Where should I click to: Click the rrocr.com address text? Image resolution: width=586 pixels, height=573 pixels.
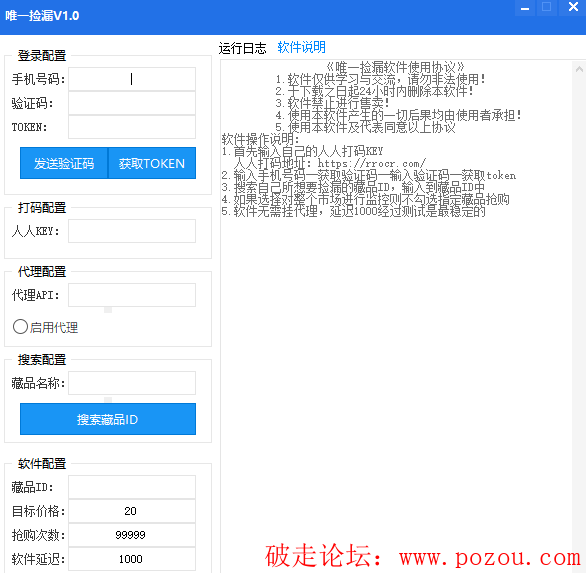(372, 163)
